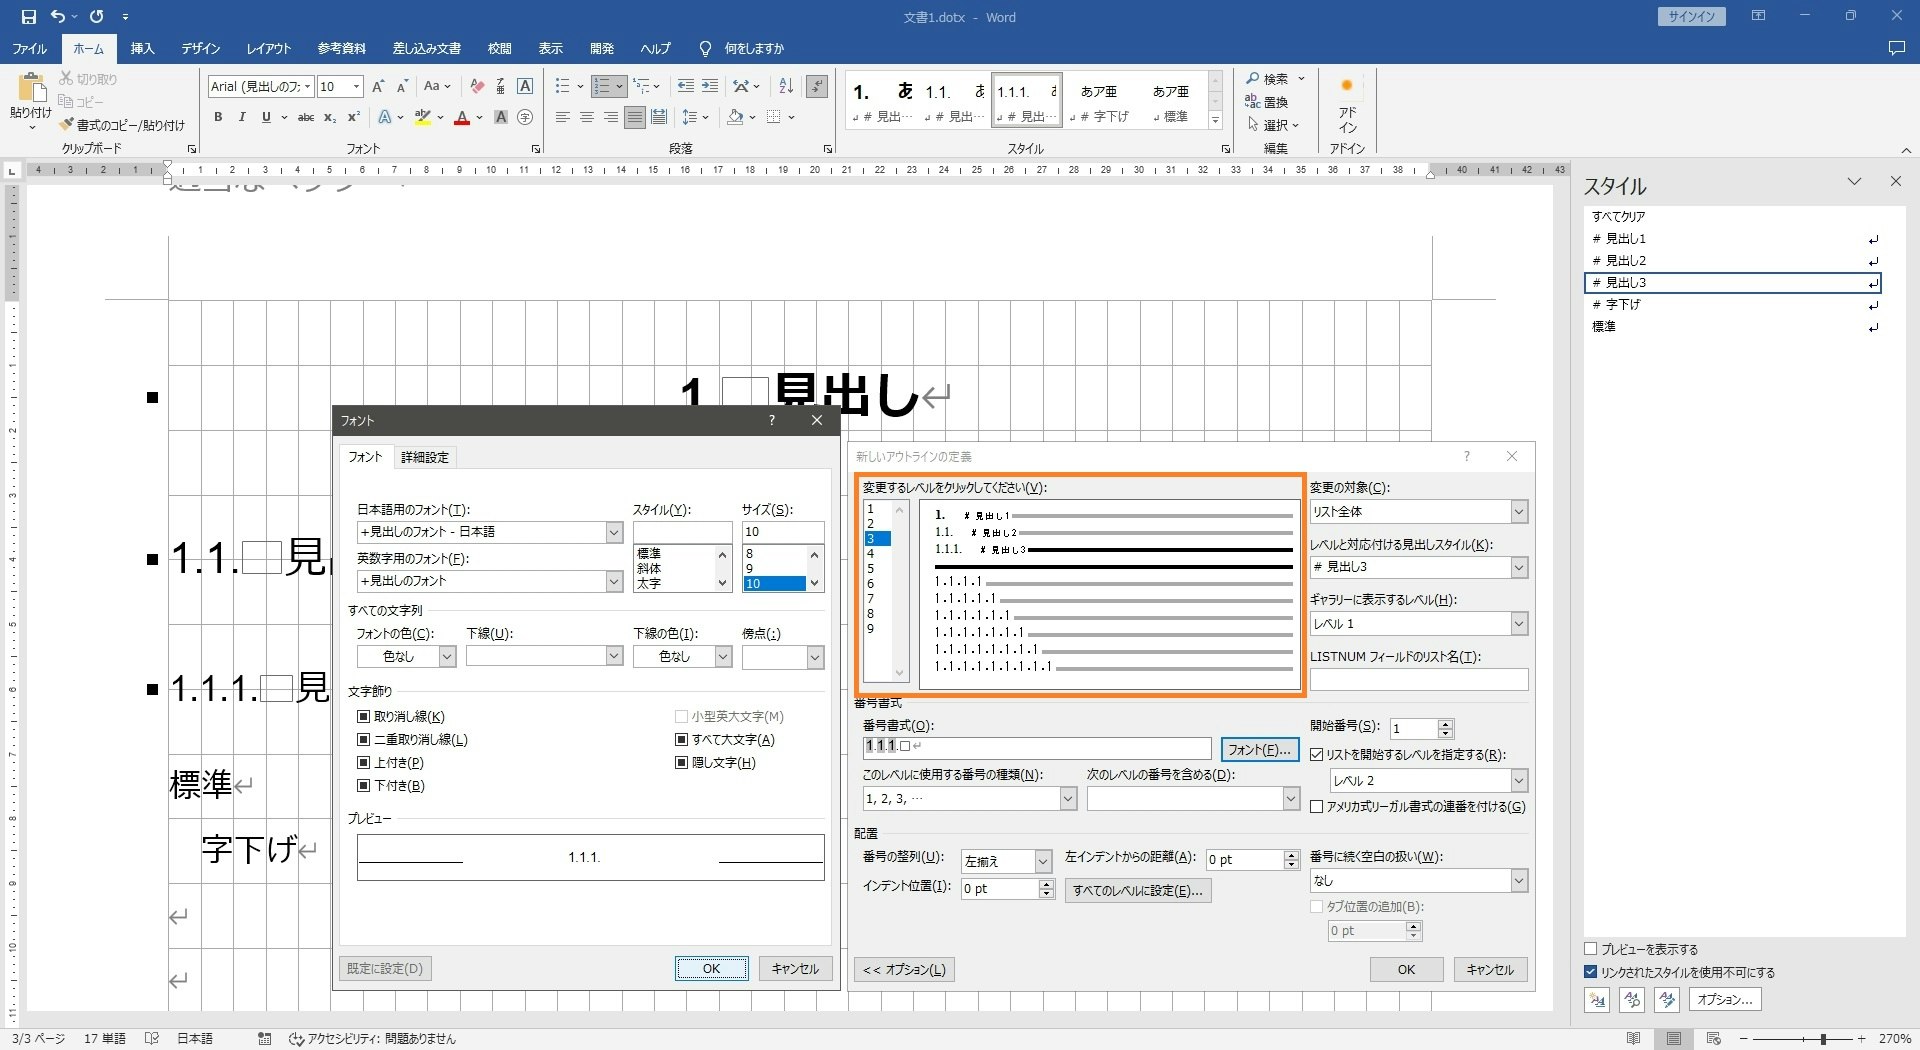
Task: Open フォントの色 color picker
Action: [447, 656]
